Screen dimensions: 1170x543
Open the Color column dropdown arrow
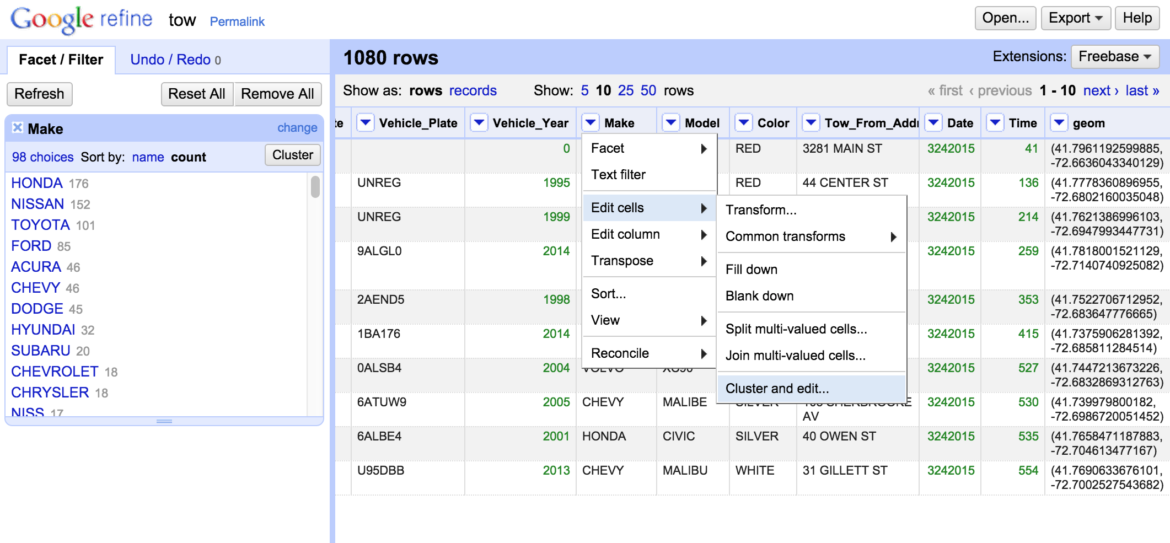tap(743, 123)
